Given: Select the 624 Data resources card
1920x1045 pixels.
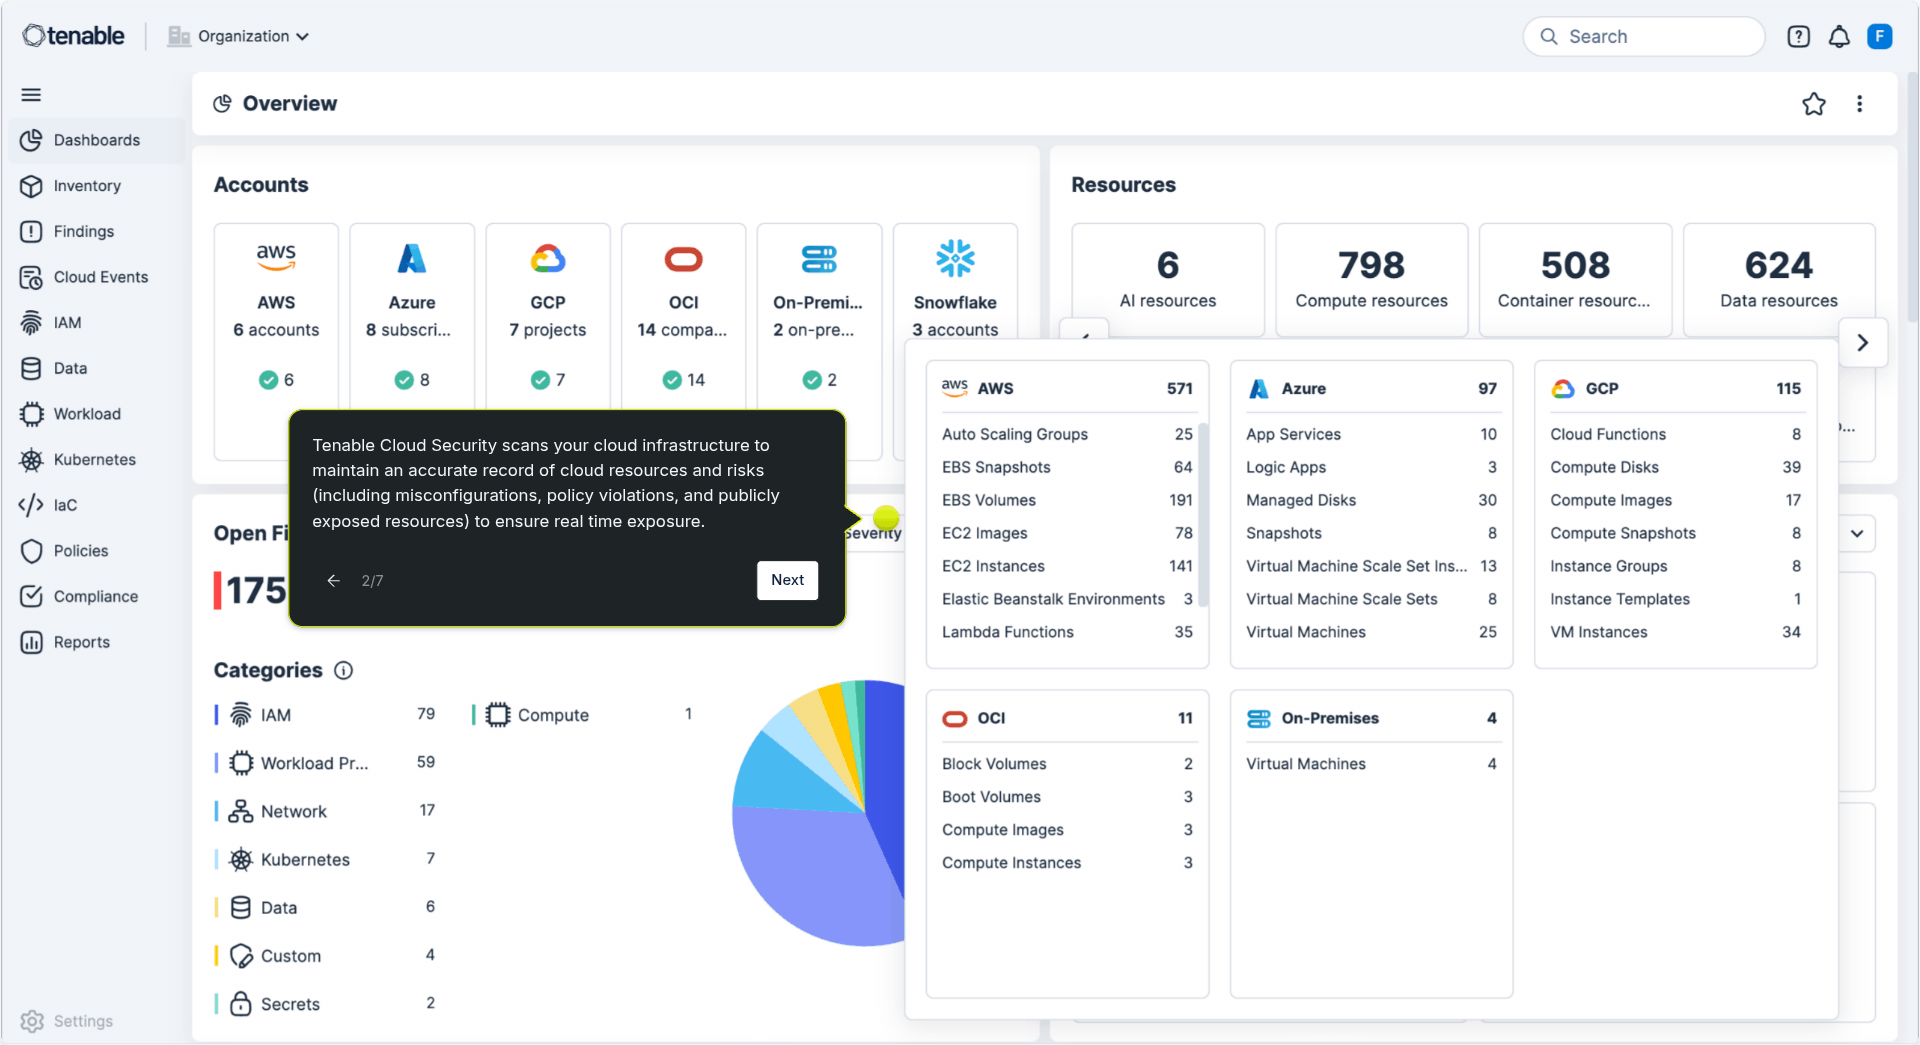Looking at the screenshot, I should coord(1779,279).
